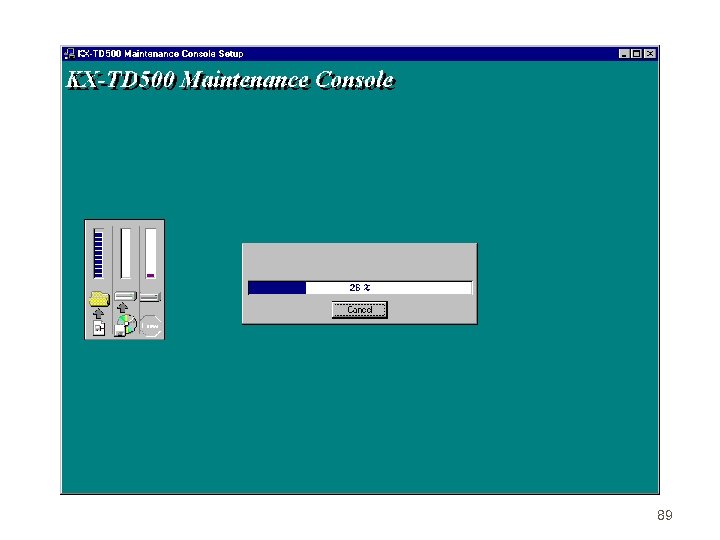The image size is (720, 540).
Task: Close the setup window
Action: point(650,54)
